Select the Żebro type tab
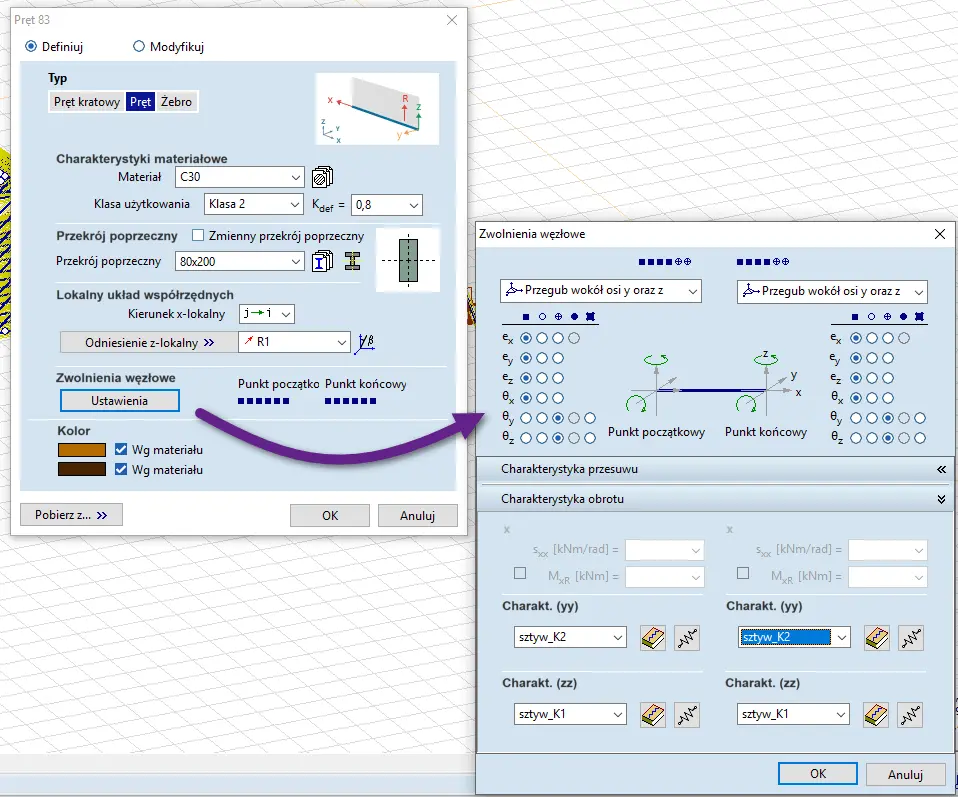The width and height of the screenshot is (958, 797). point(176,101)
